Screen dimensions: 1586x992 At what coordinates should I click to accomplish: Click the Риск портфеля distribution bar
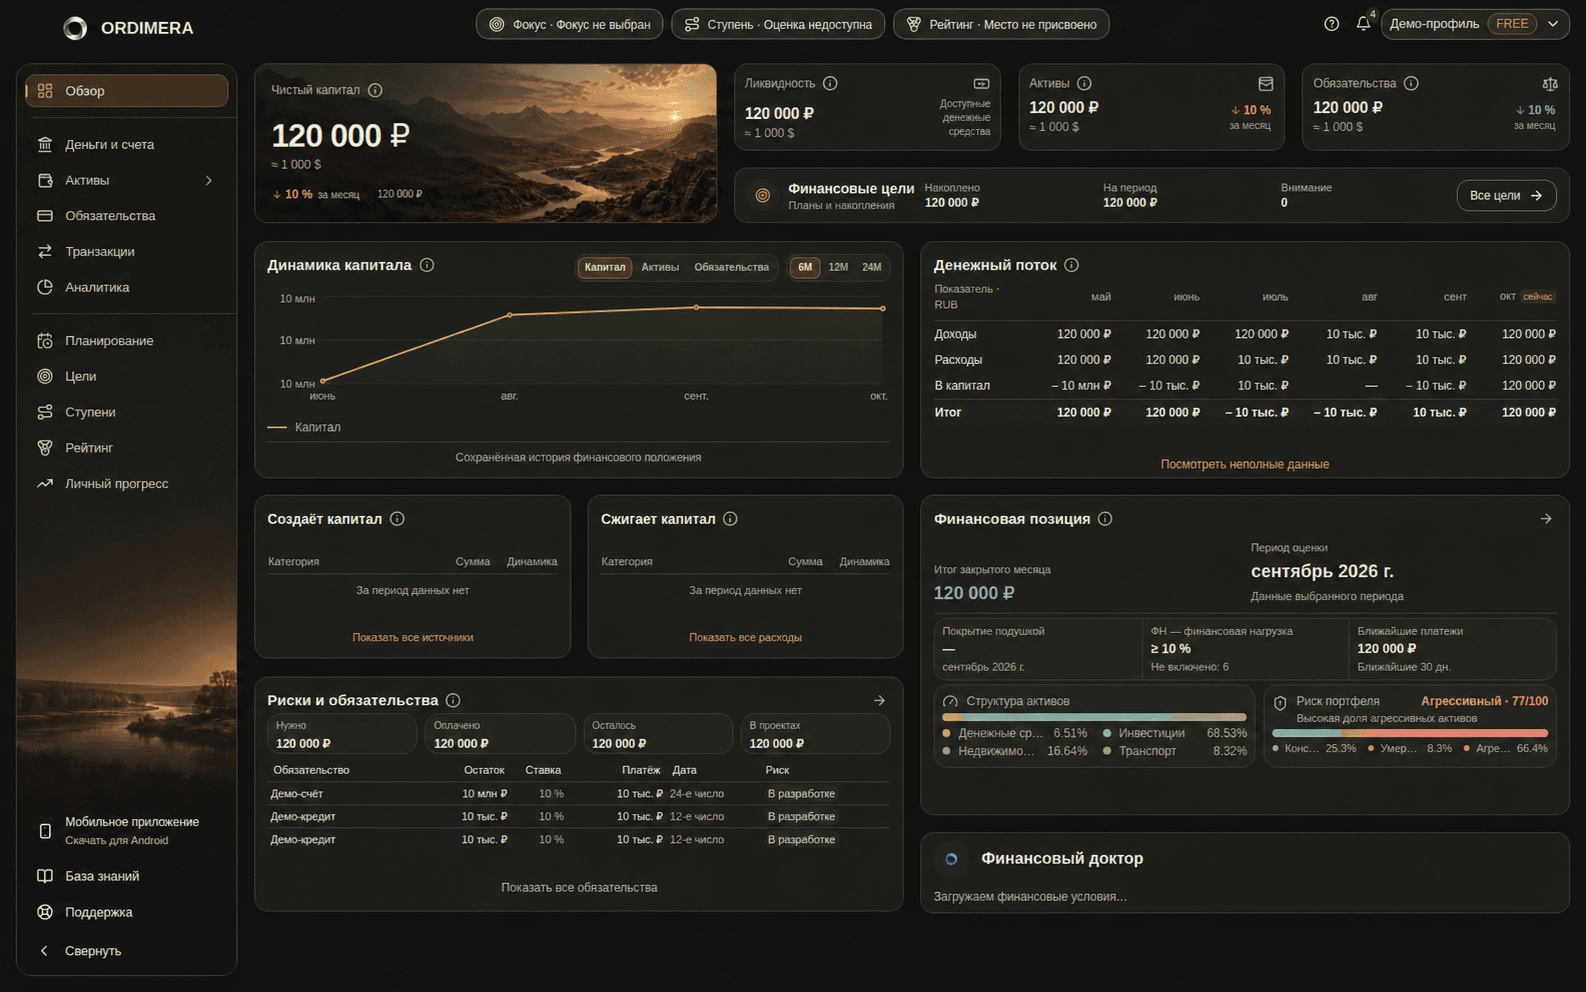(1410, 733)
